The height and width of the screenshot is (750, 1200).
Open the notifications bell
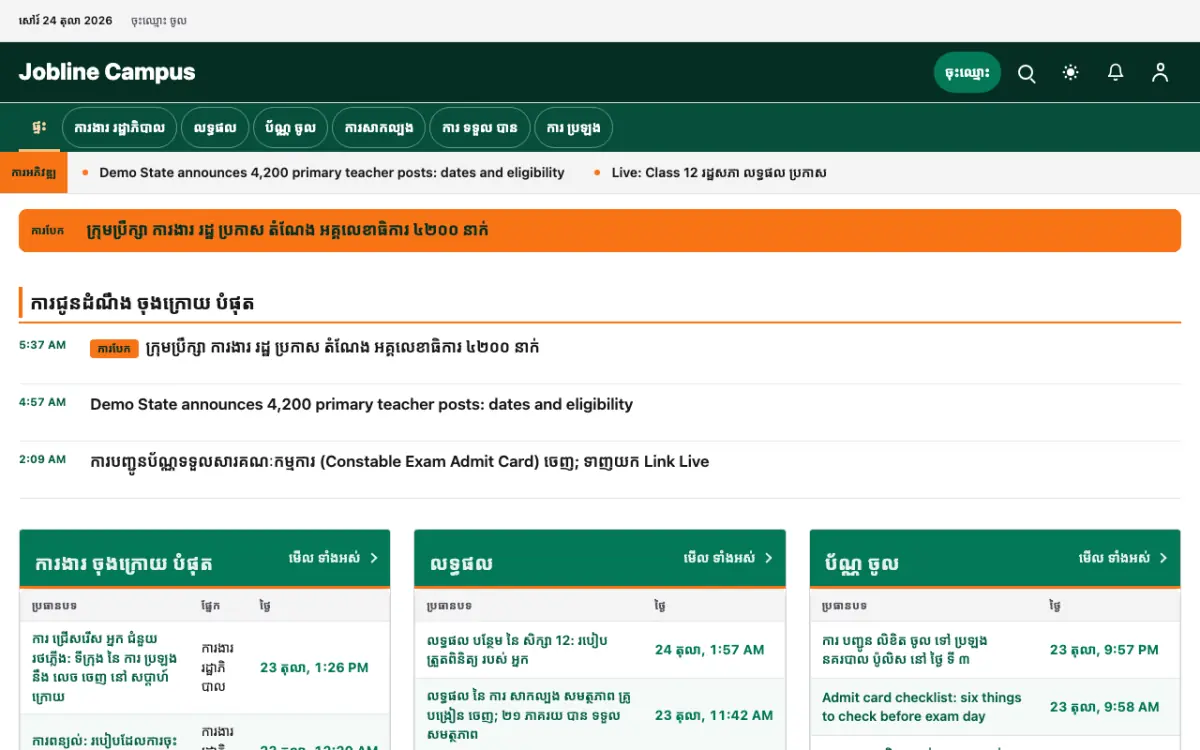[x=1115, y=73]
